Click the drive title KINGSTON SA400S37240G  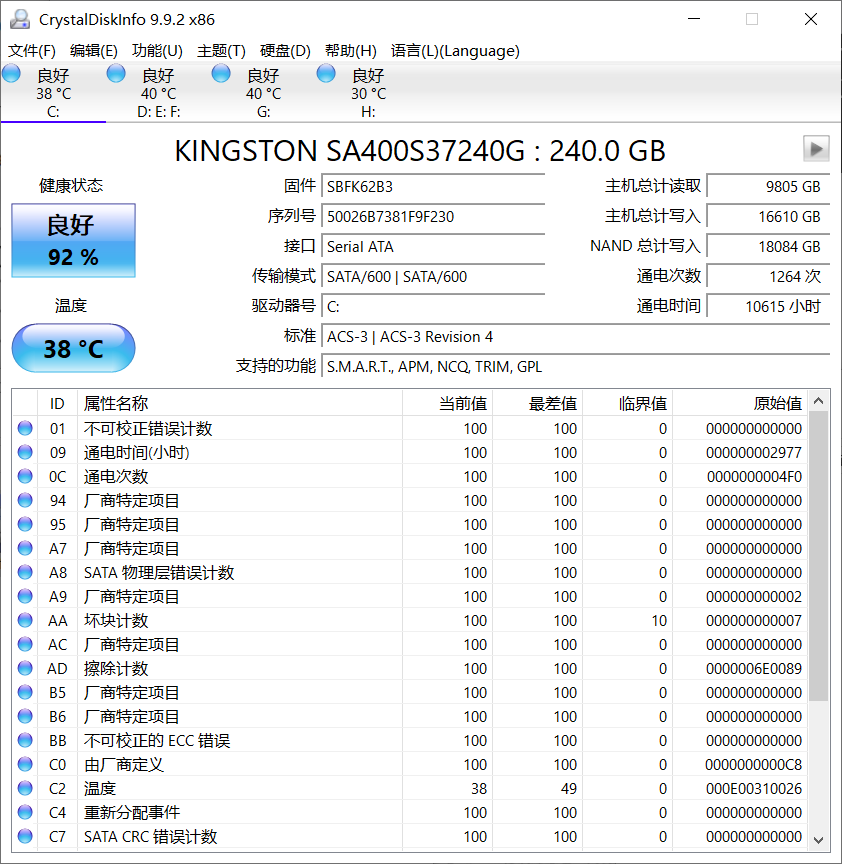[420, 150]
